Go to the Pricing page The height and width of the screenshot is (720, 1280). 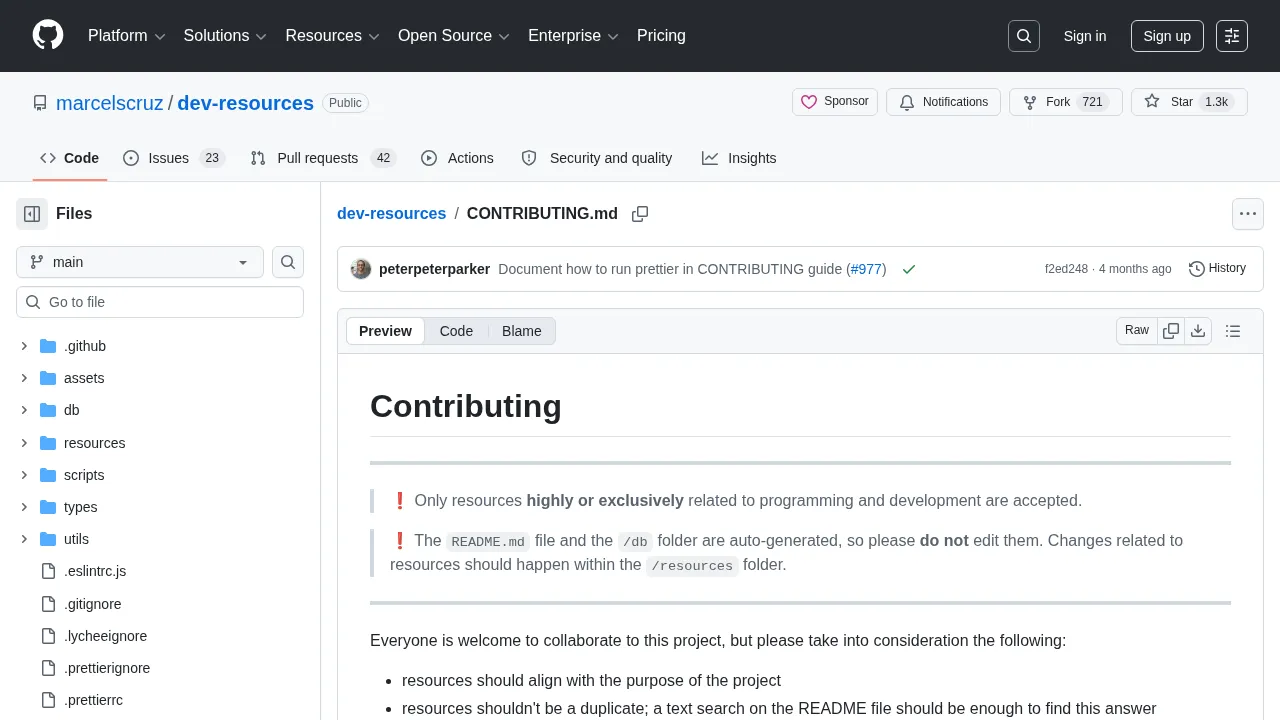661,36
